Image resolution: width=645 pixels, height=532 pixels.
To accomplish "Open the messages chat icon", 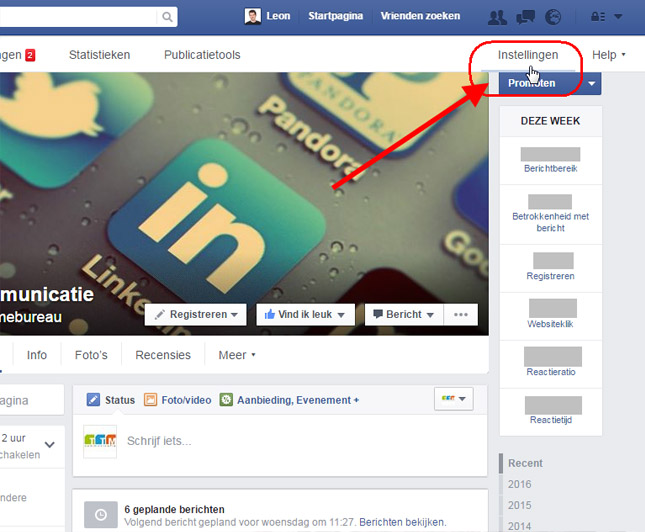I will tap(525, 17).
